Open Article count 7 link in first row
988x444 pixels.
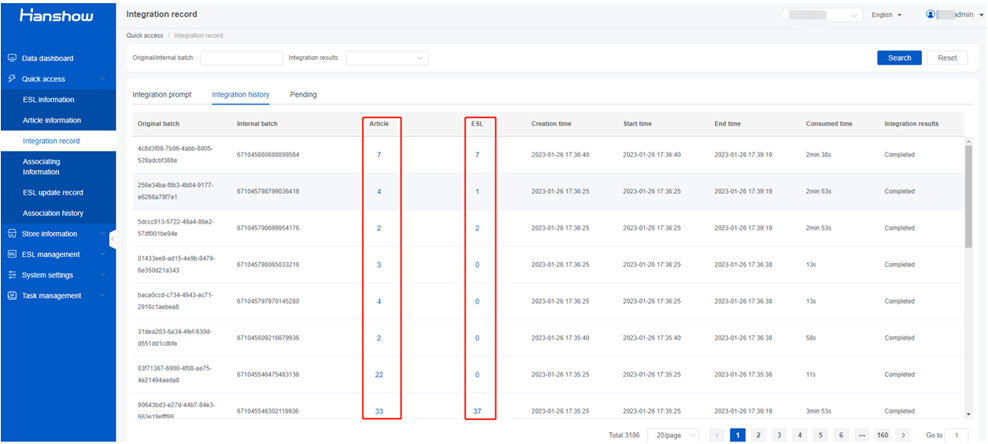(379, 155)
